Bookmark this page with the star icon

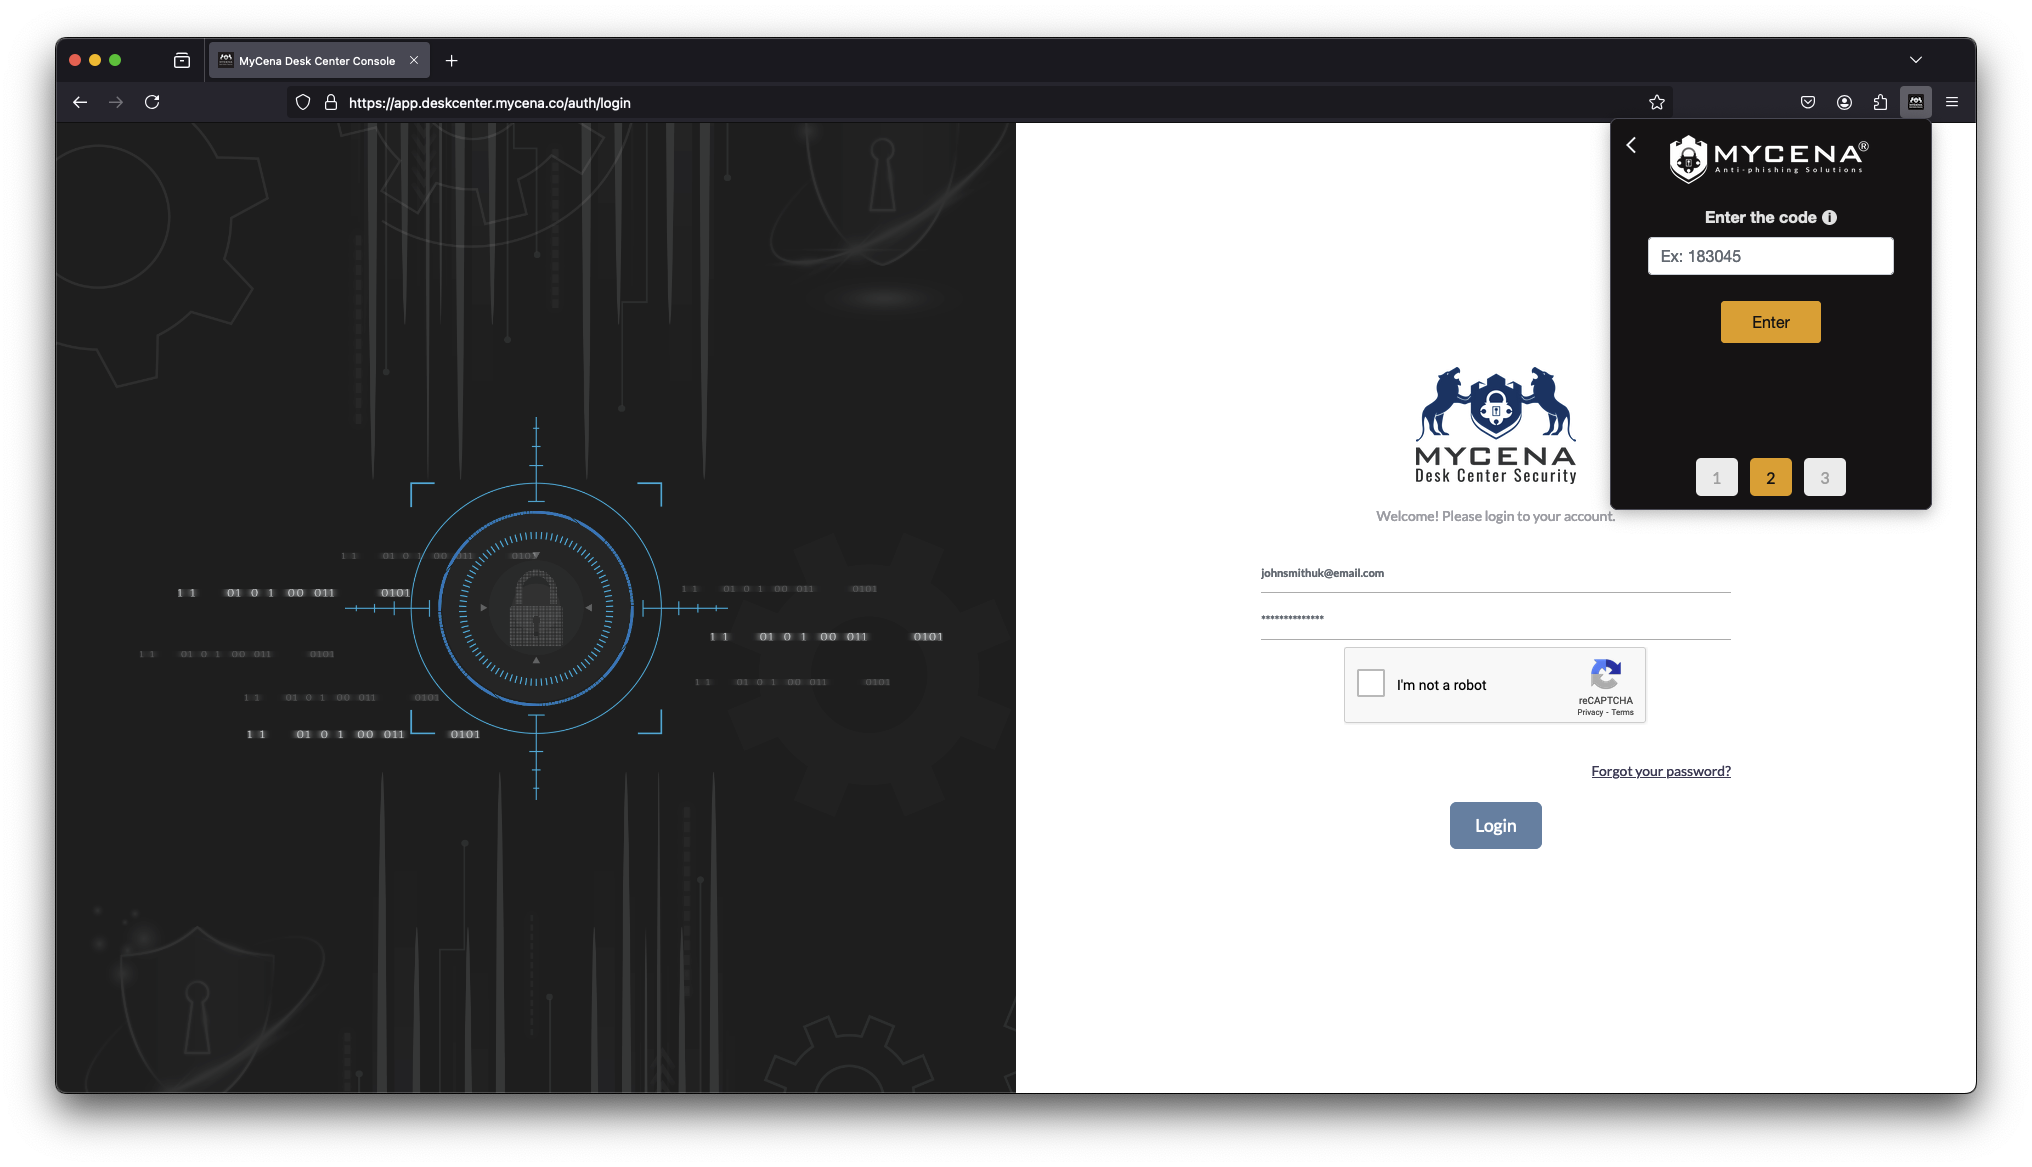(x=1656, y=102)
